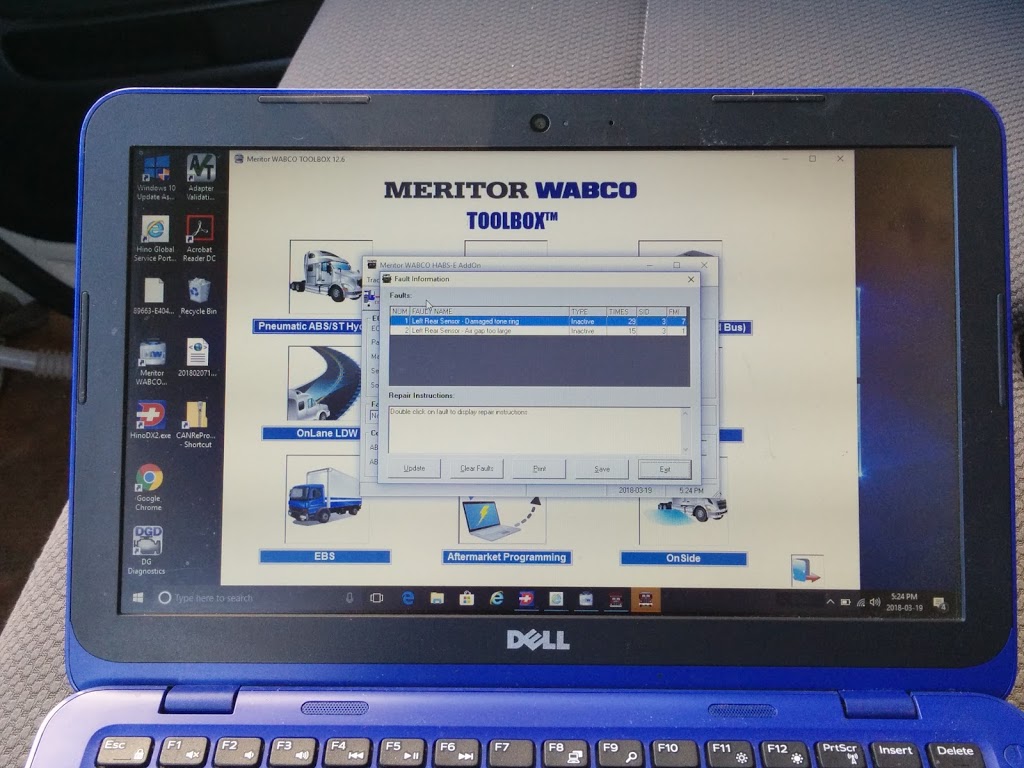The image size is (1024, 768).
Task: Open Acrobat Reader DC desktop icon
Action: pos(199,238)
